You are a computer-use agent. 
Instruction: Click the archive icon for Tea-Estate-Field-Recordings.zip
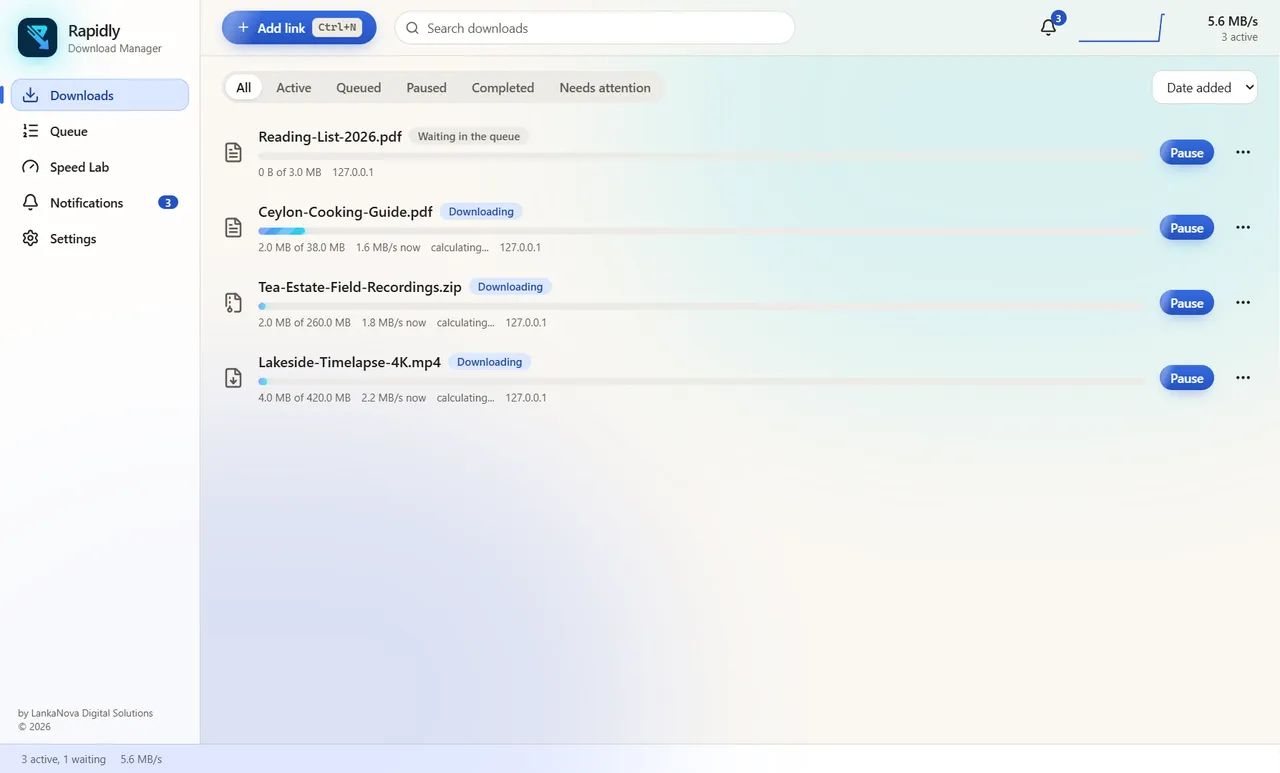pyautogui.click(x=233, y=303)
